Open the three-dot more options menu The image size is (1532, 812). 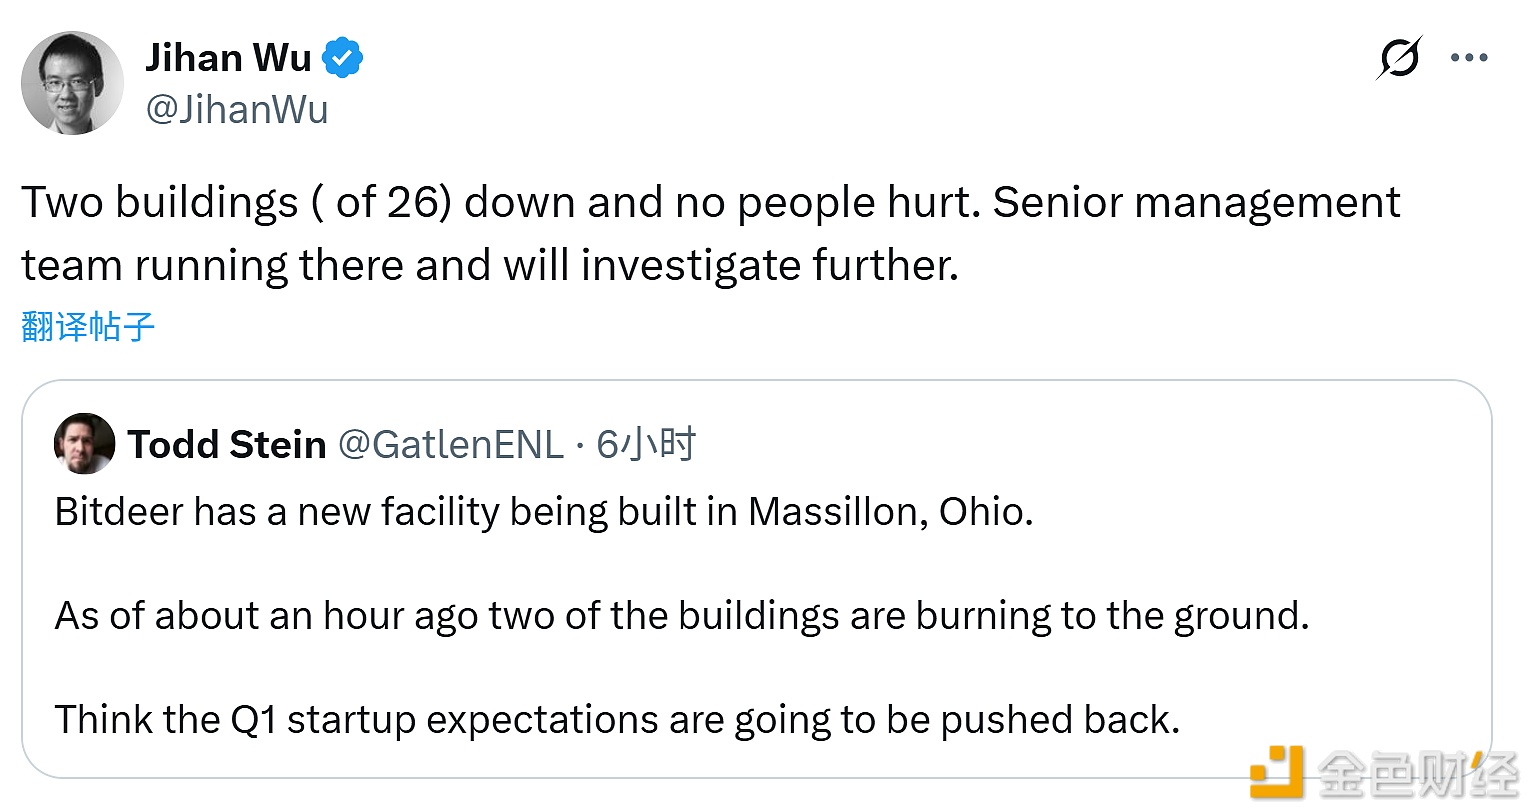[x=1468, y=58]
